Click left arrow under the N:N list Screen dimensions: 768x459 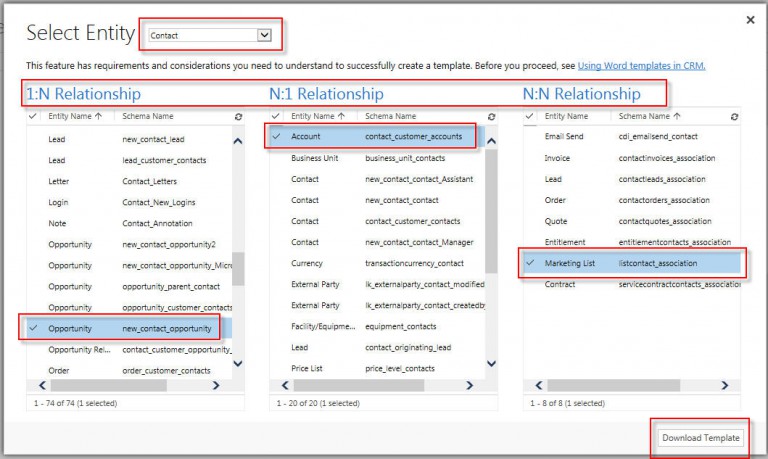pyautogui.click(x=539, y=386)
